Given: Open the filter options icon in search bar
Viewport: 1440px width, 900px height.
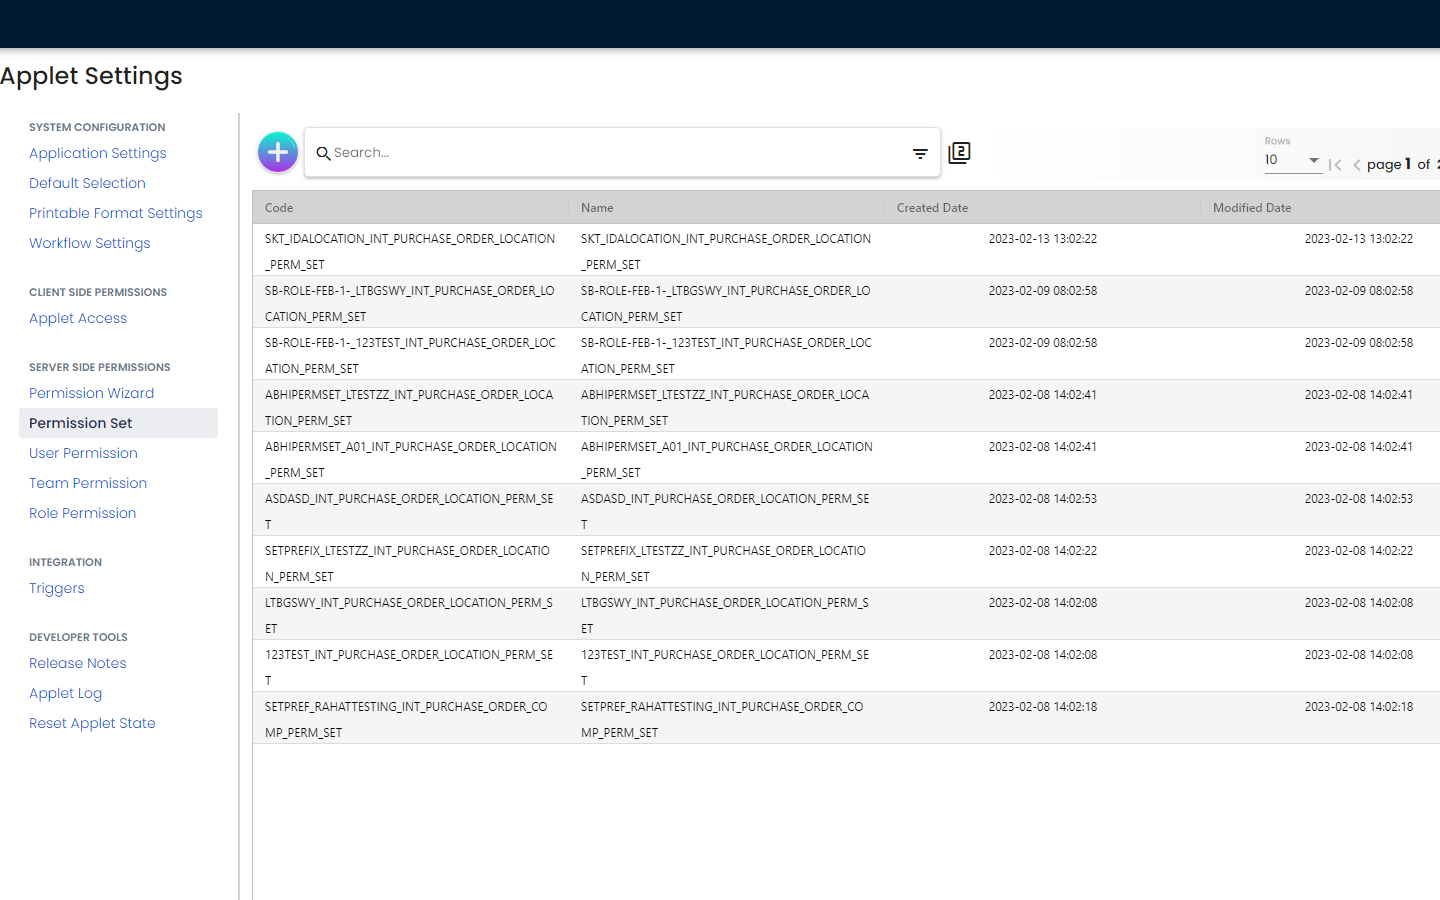Looking at the screenshot, I should [920, 153].
